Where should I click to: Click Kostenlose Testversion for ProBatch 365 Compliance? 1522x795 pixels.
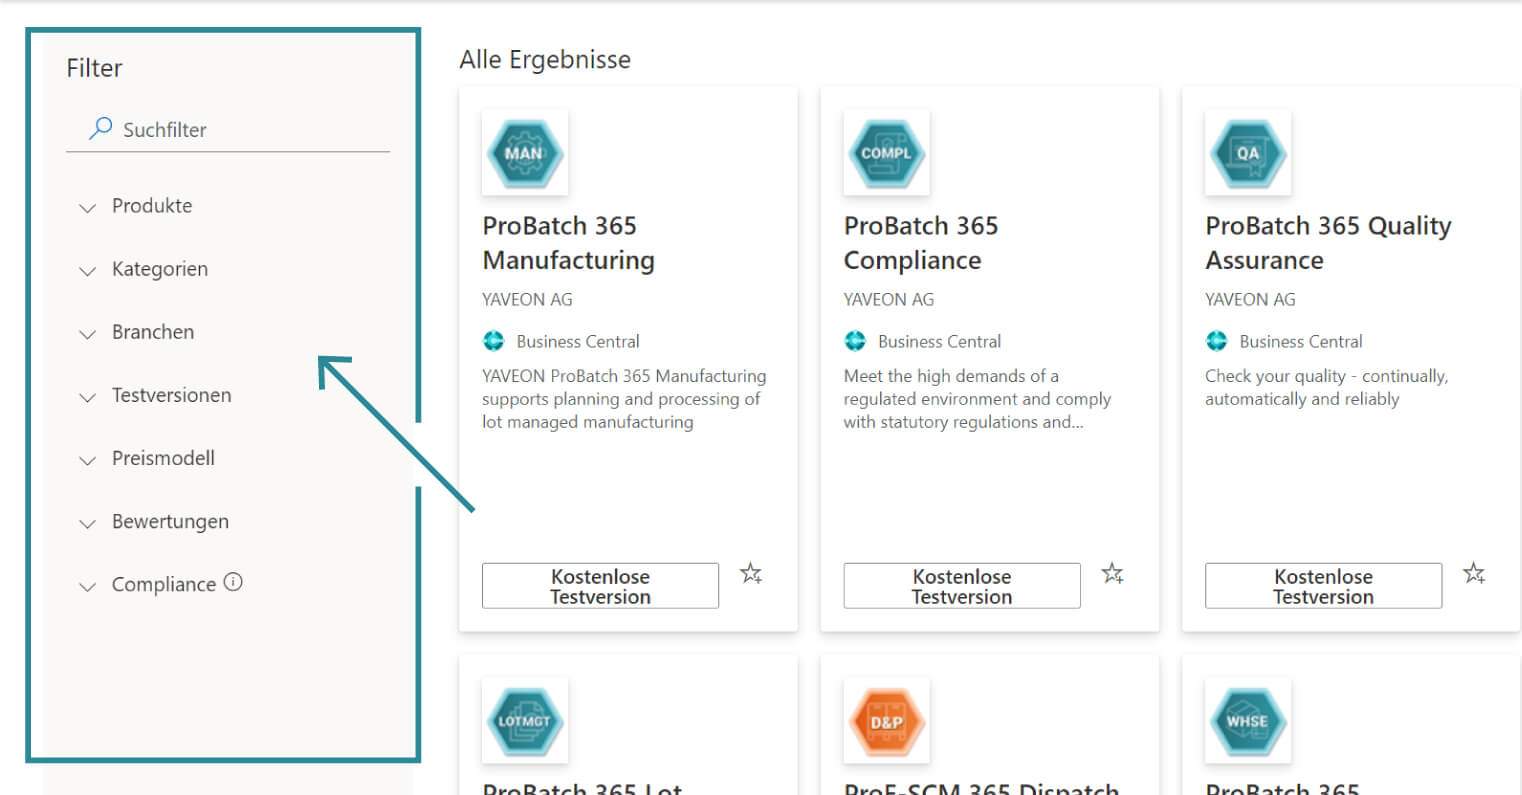[x=962, y=586]
